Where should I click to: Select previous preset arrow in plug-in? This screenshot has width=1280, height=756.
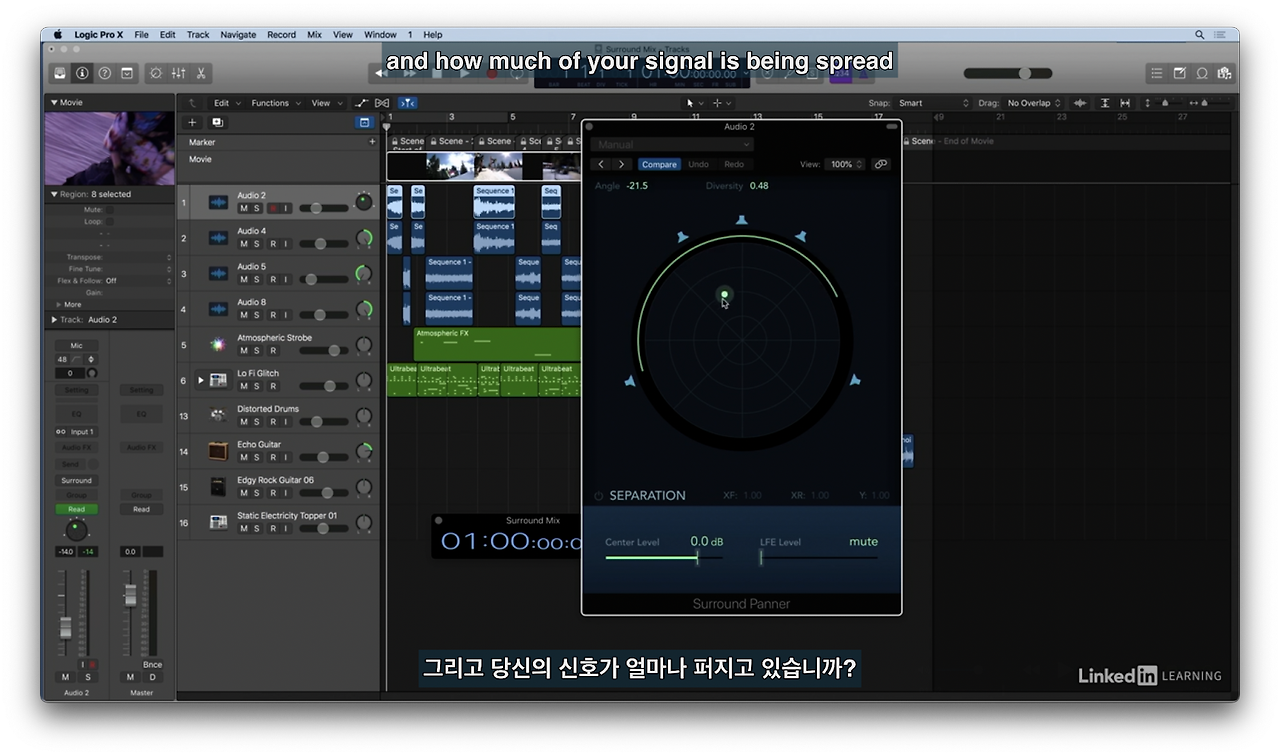point(601,164)
